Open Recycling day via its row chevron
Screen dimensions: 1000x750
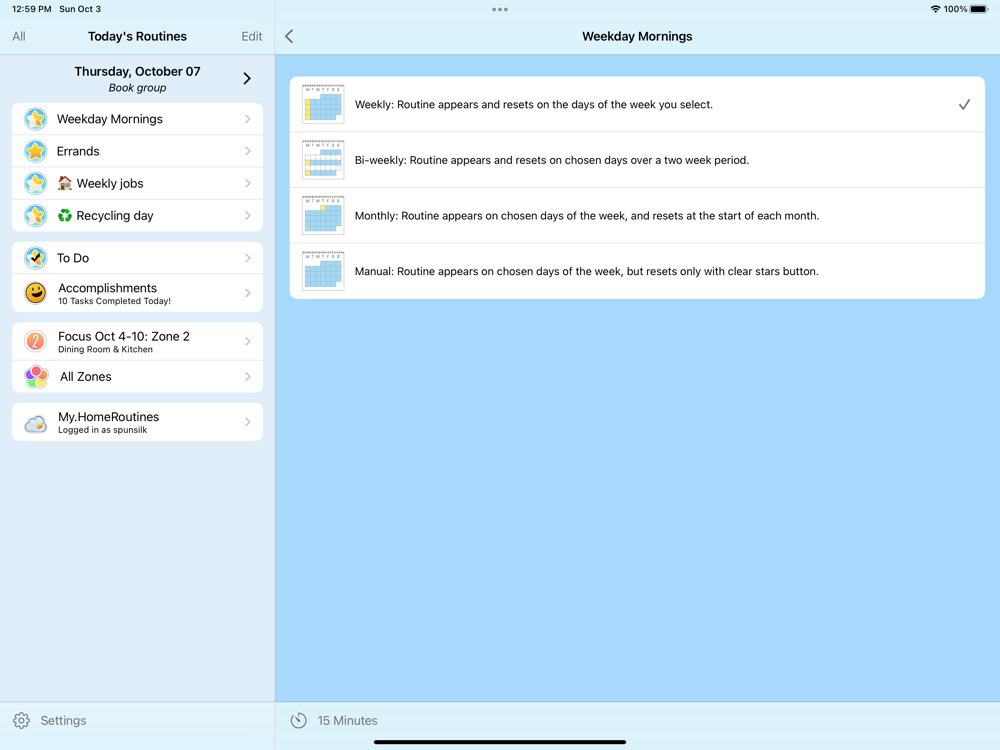point(247,216)
